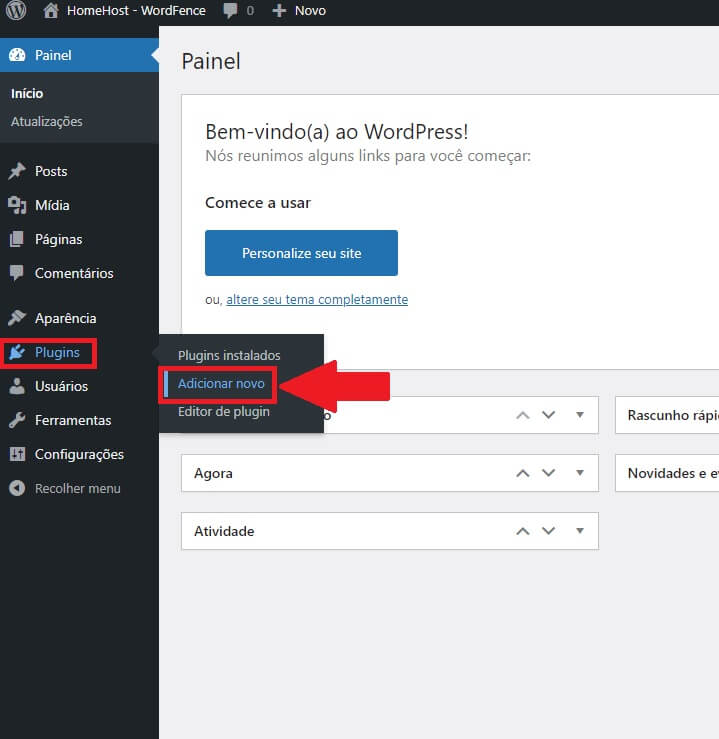
Task: Move the Agora widget down
Action: pos(548,473)
